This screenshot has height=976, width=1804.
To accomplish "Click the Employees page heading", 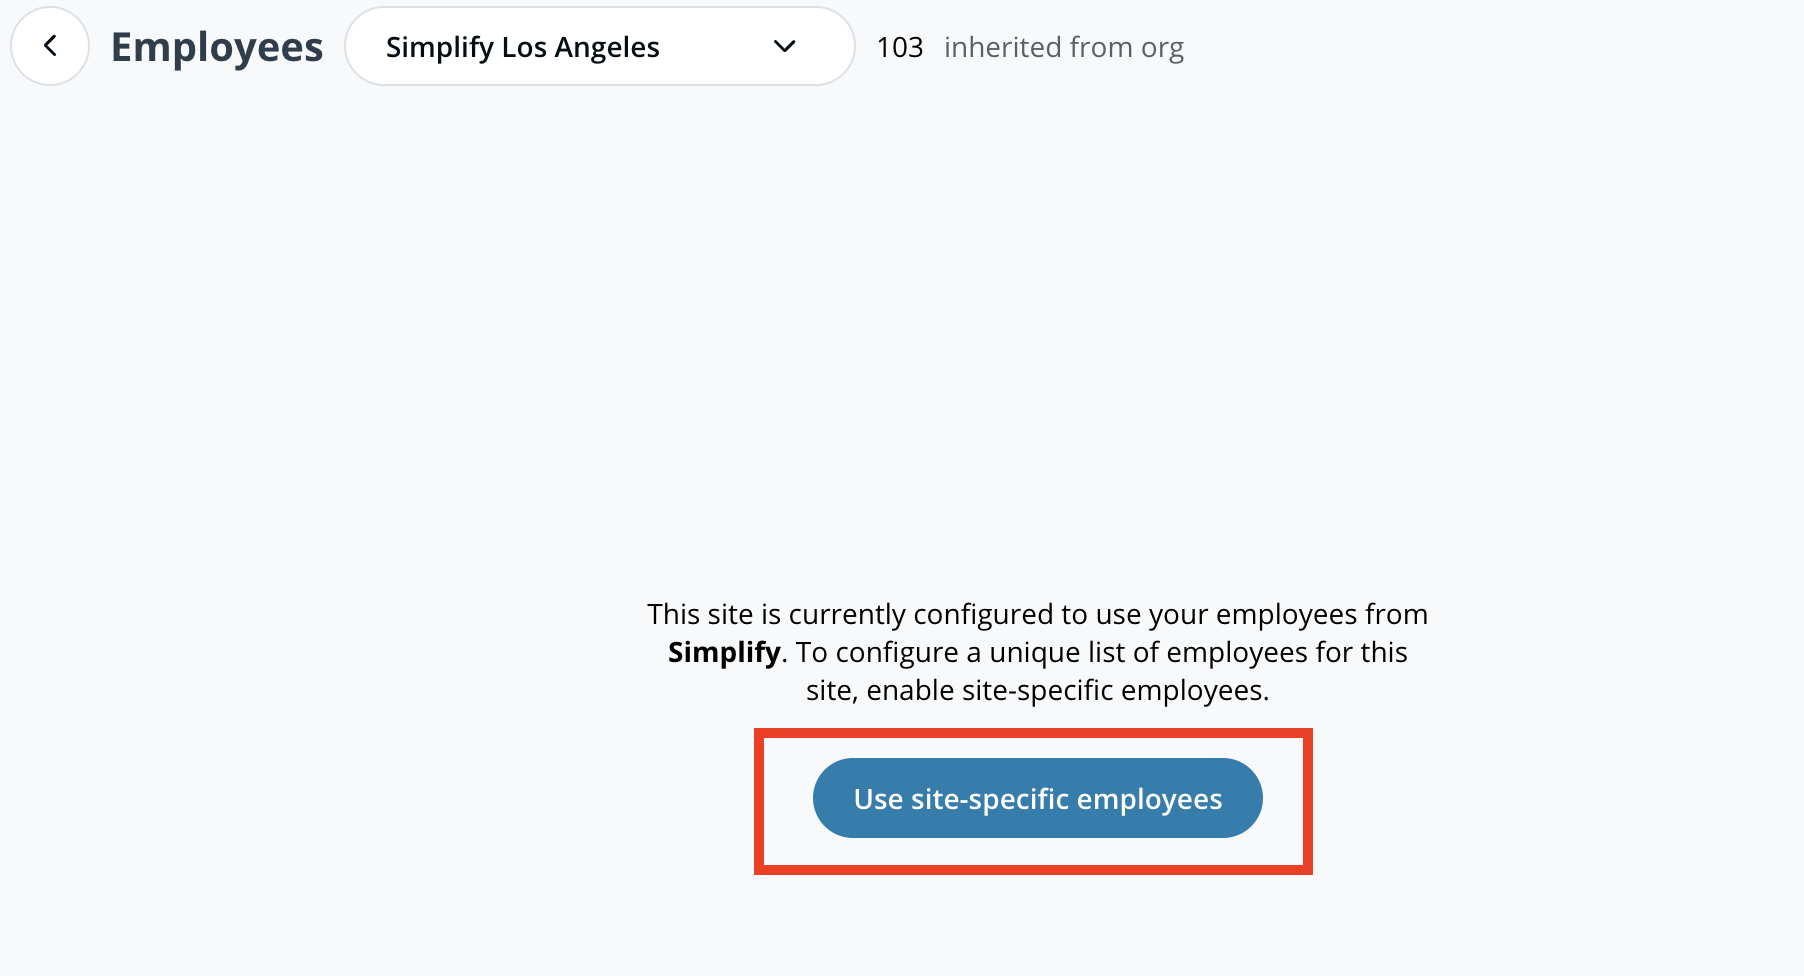I will (x=217, y=47).
